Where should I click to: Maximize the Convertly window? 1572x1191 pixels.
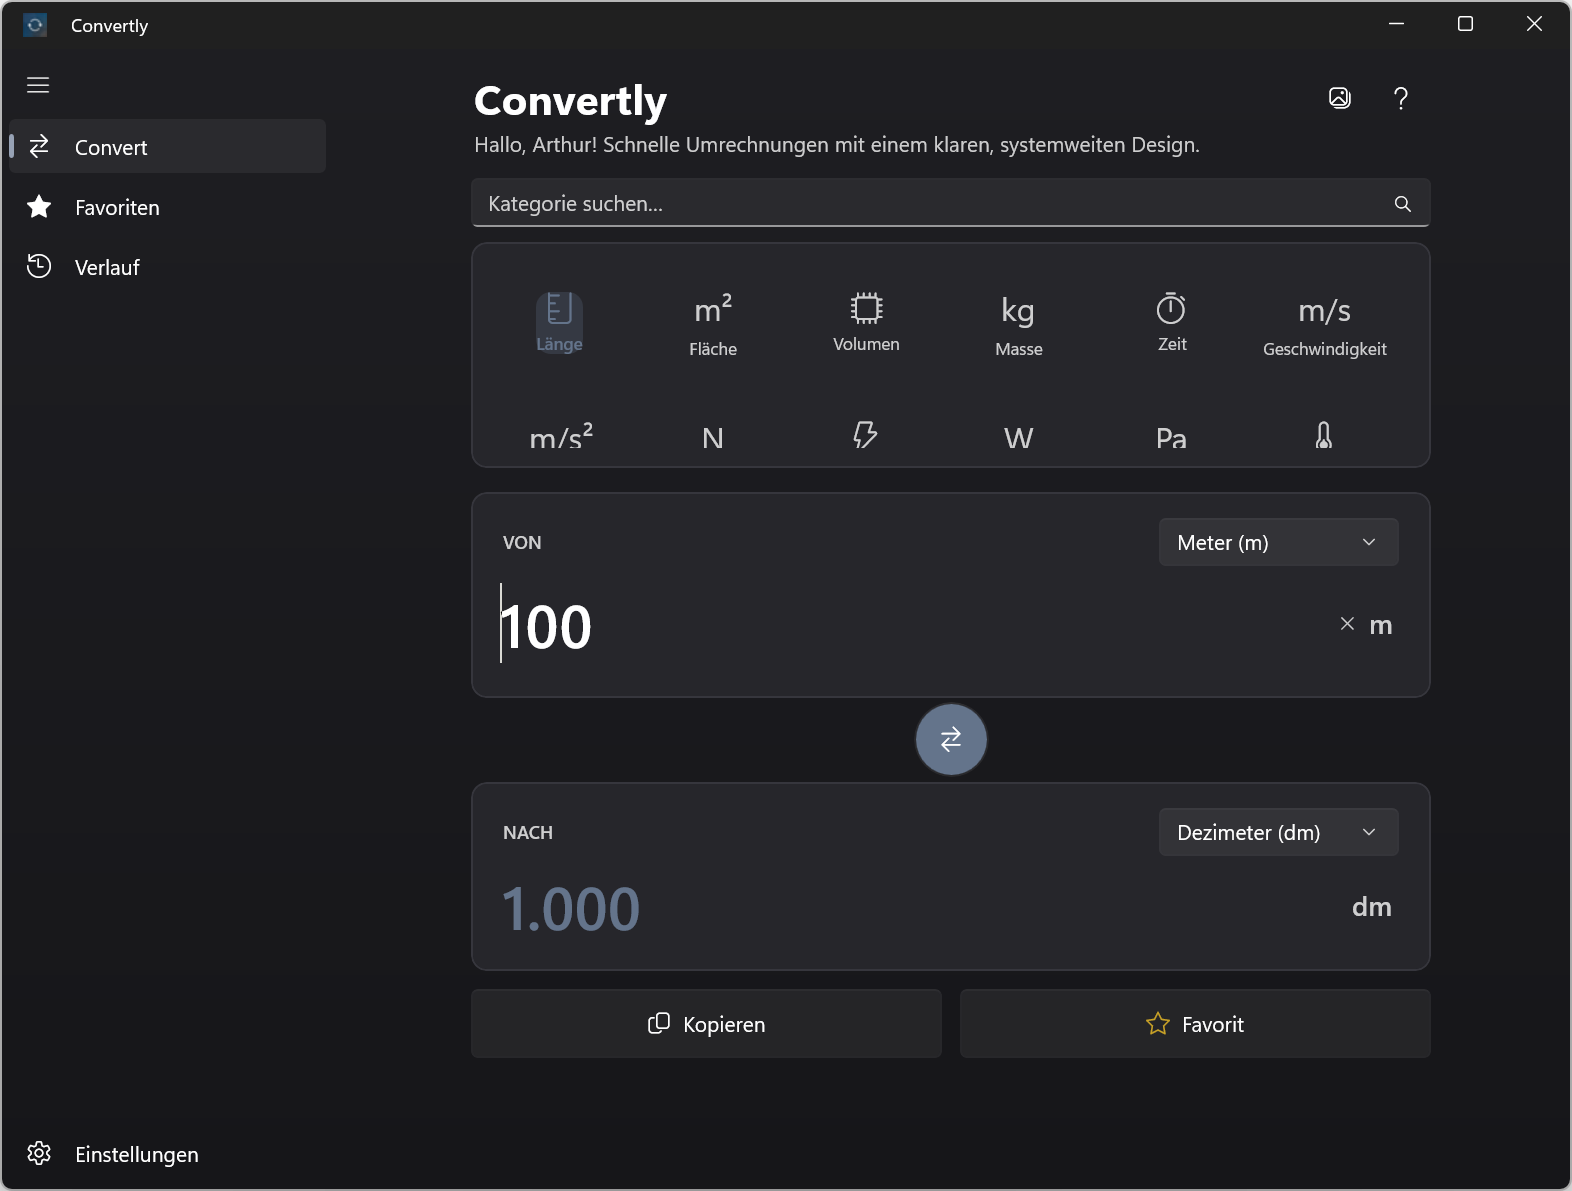[x=1465, y=24]
